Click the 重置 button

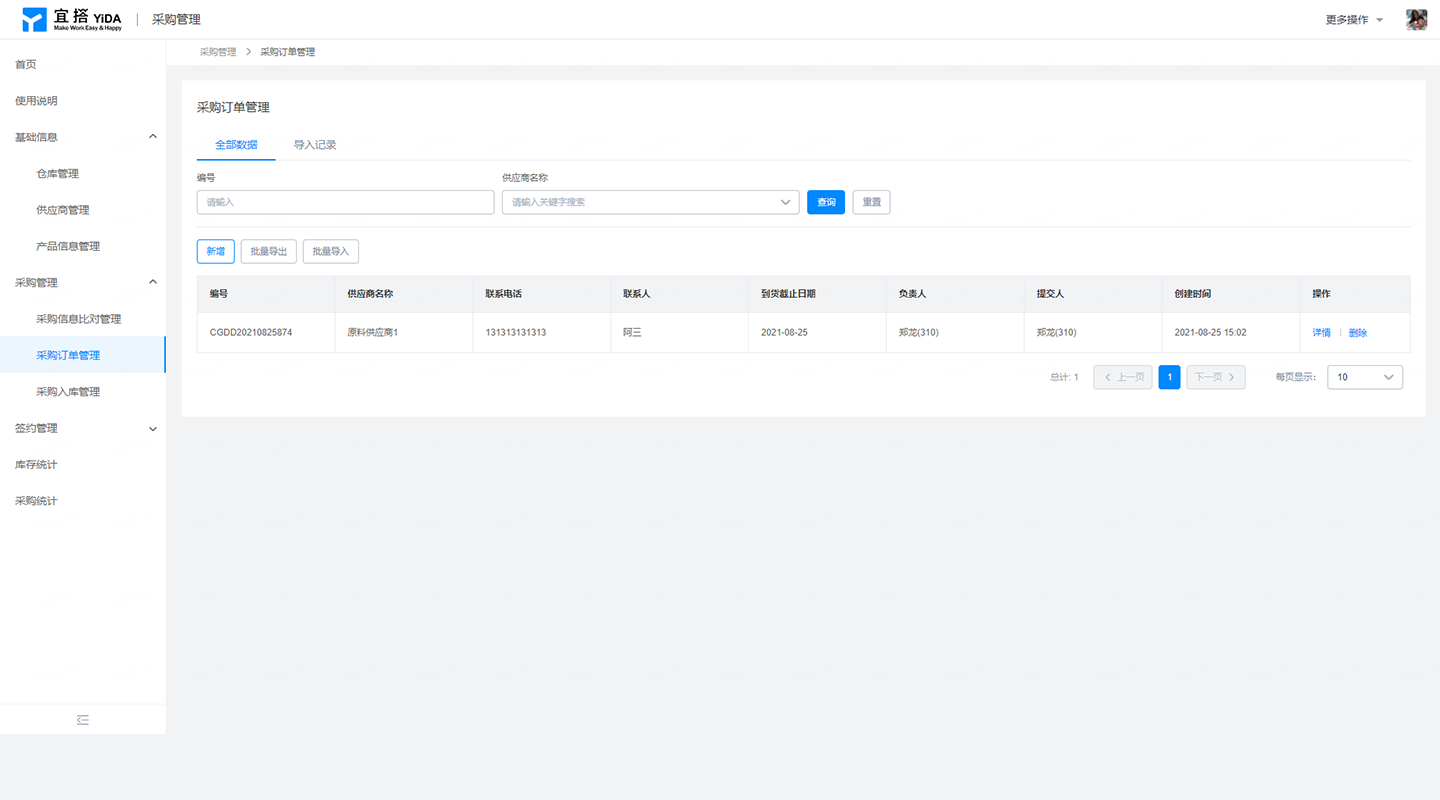click(x=871, y=202)
